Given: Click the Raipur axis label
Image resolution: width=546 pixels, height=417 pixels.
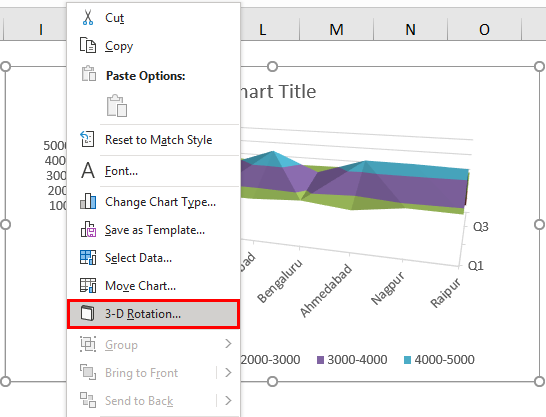Looking at the screenshot, I should point(445,292).
